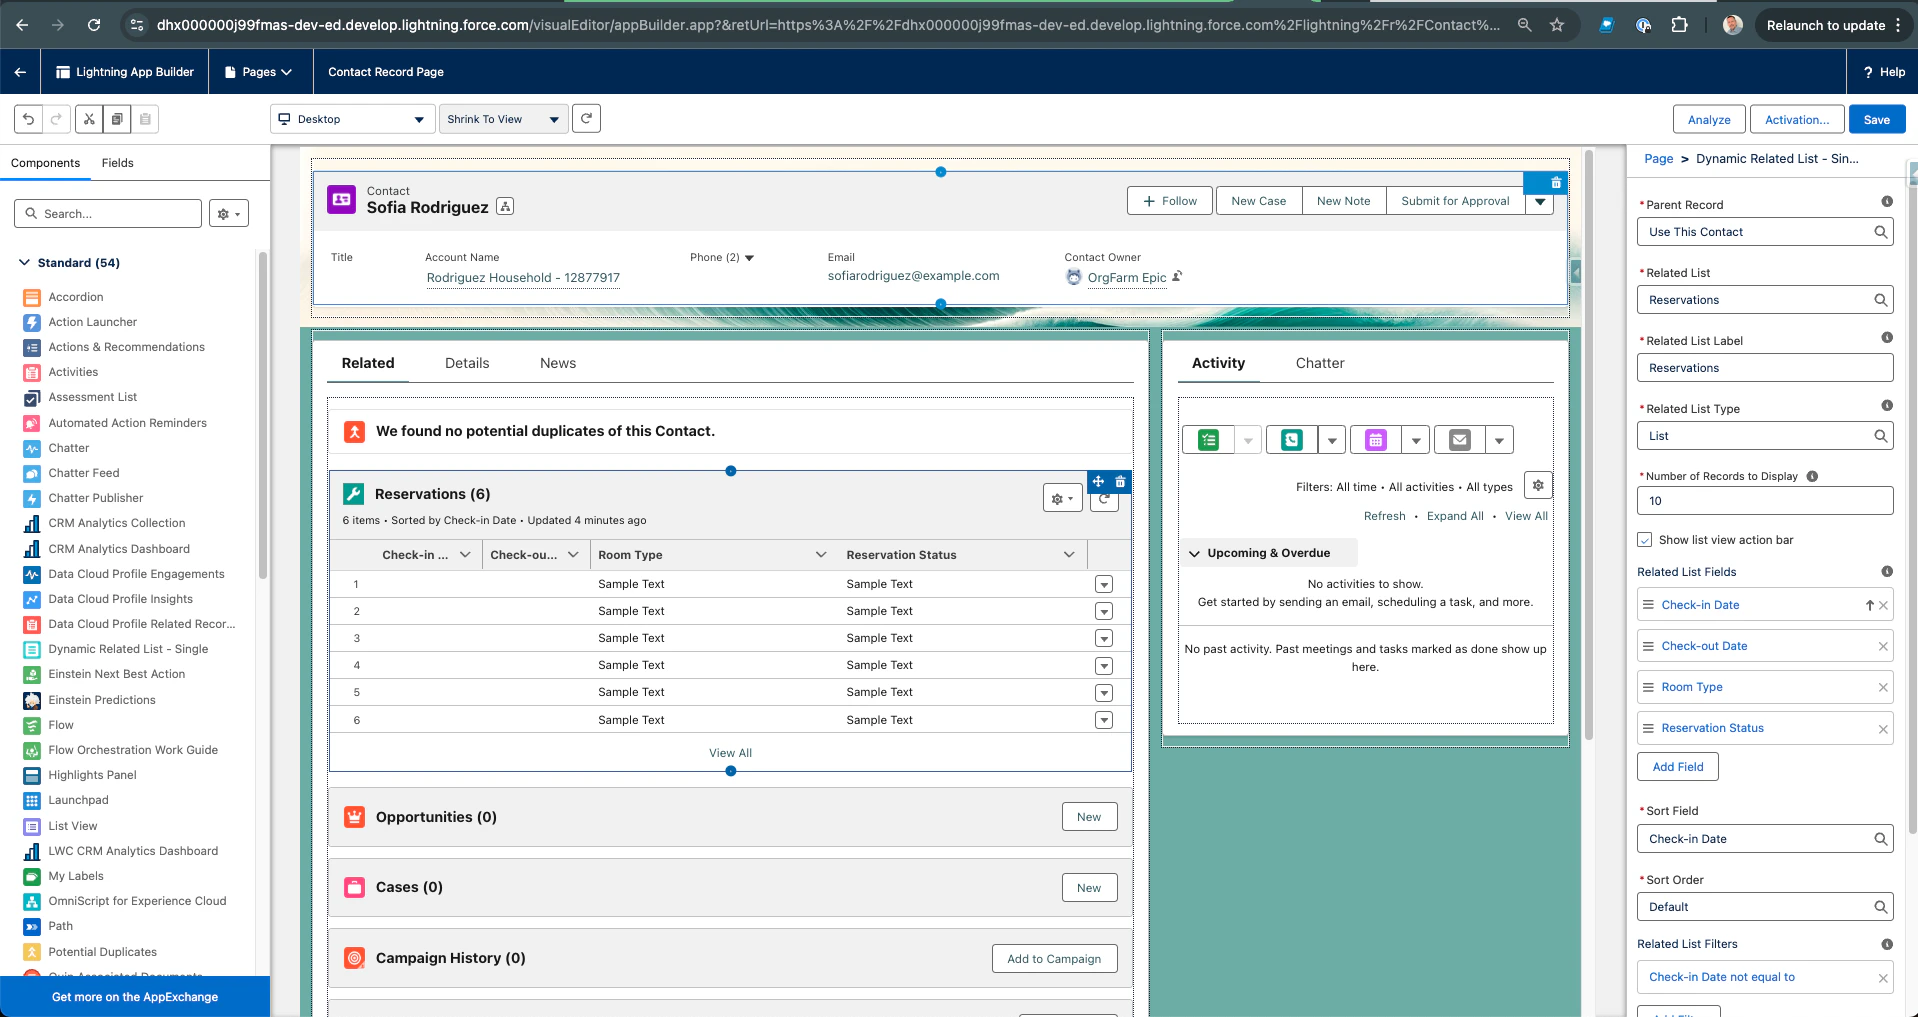Image resolution: width=1918 pixels, height=1017 pixels.
Task: Click the Related List Label info icon
Action: tap(1887, 338)
